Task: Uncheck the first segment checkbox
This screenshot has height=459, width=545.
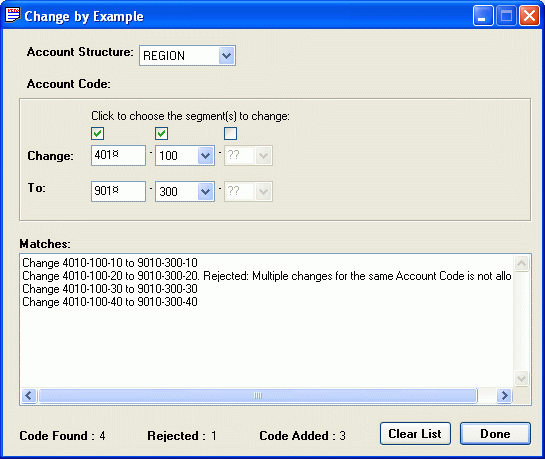Action: tap(98, 133)
